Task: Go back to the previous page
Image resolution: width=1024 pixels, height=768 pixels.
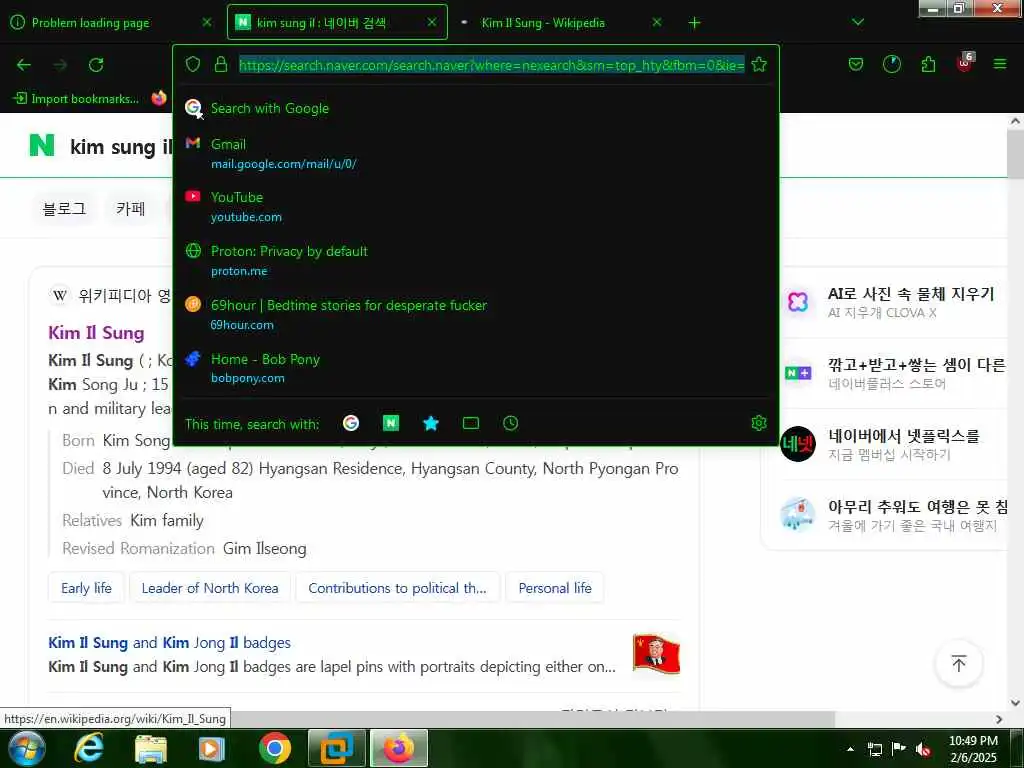Action: pos(24,65)
